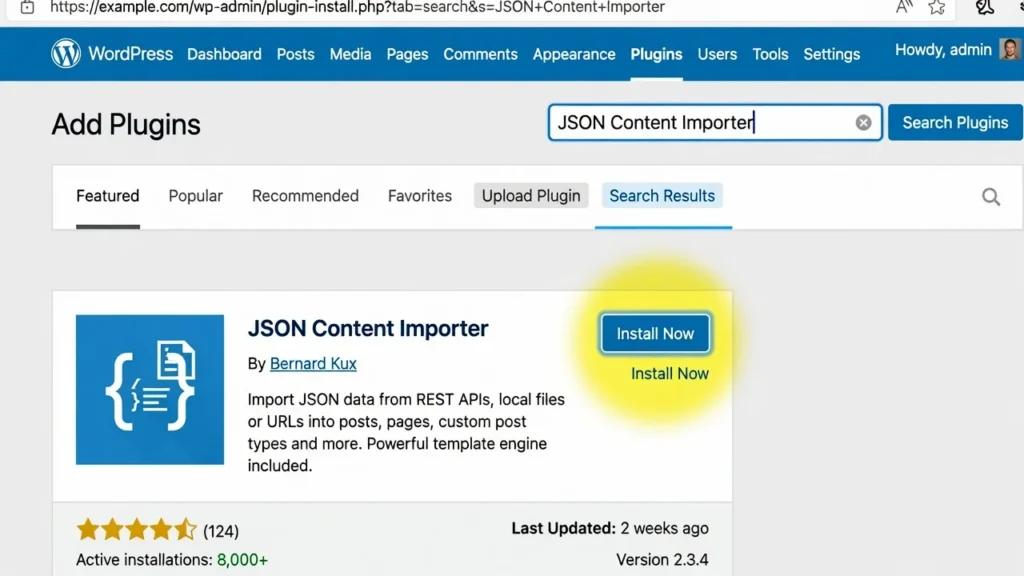This screenshot has height=576, width=1024.
Task: Click the Install Now text link
Action: (669, 374)
